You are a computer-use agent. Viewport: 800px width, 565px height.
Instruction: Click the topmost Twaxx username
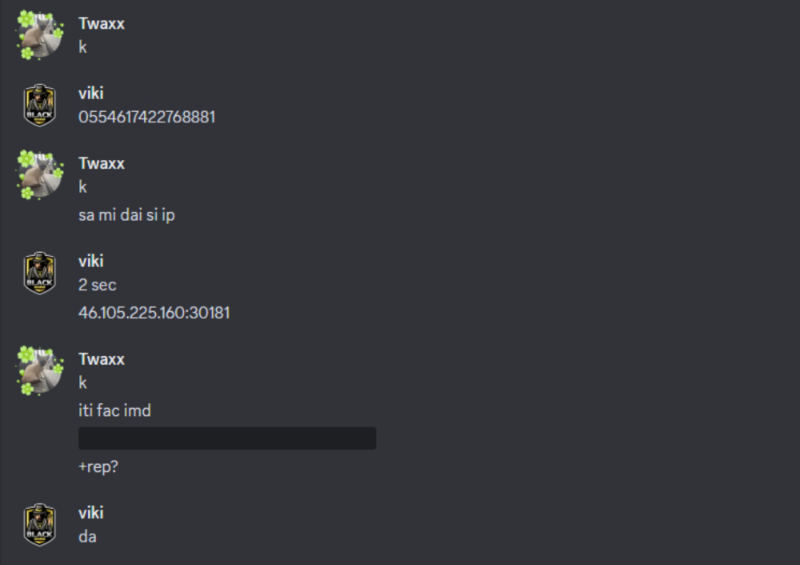pos(102,24)
